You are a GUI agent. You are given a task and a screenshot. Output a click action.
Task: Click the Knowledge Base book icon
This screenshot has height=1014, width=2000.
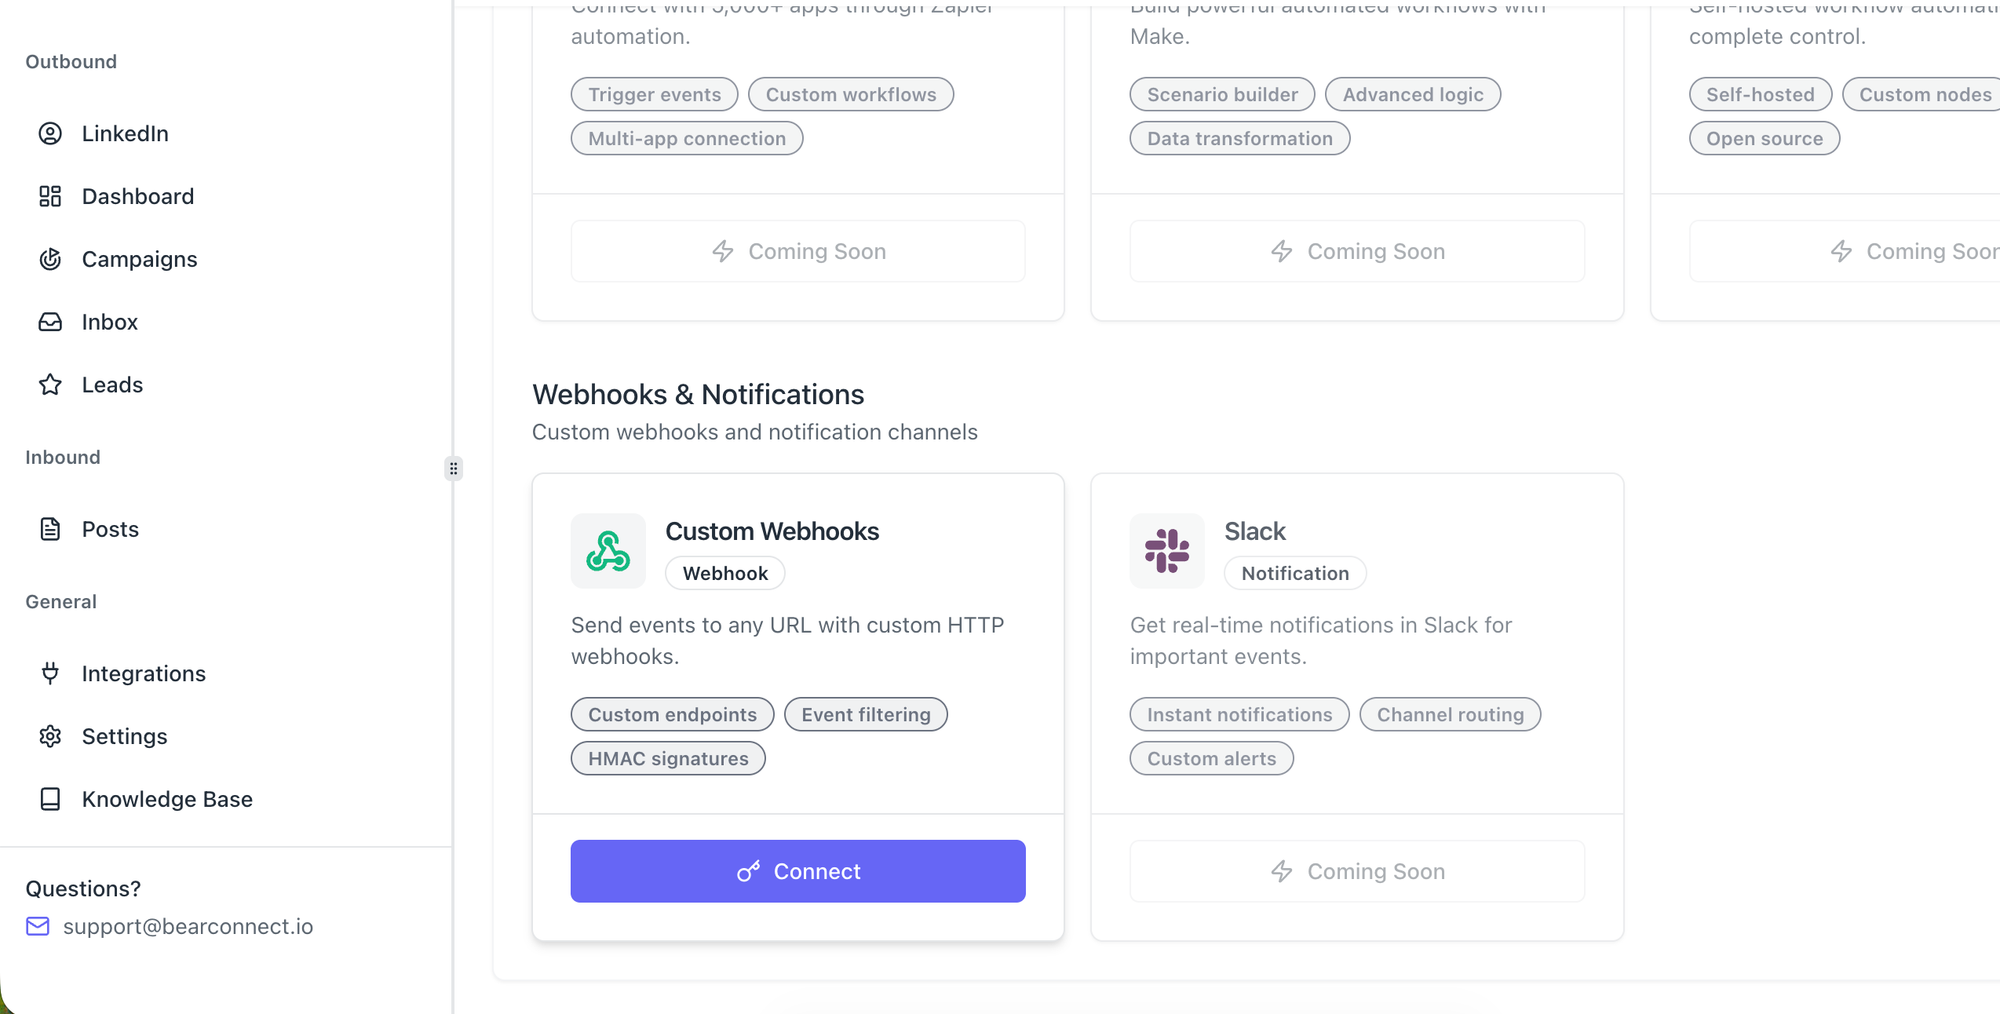point(50,799)
